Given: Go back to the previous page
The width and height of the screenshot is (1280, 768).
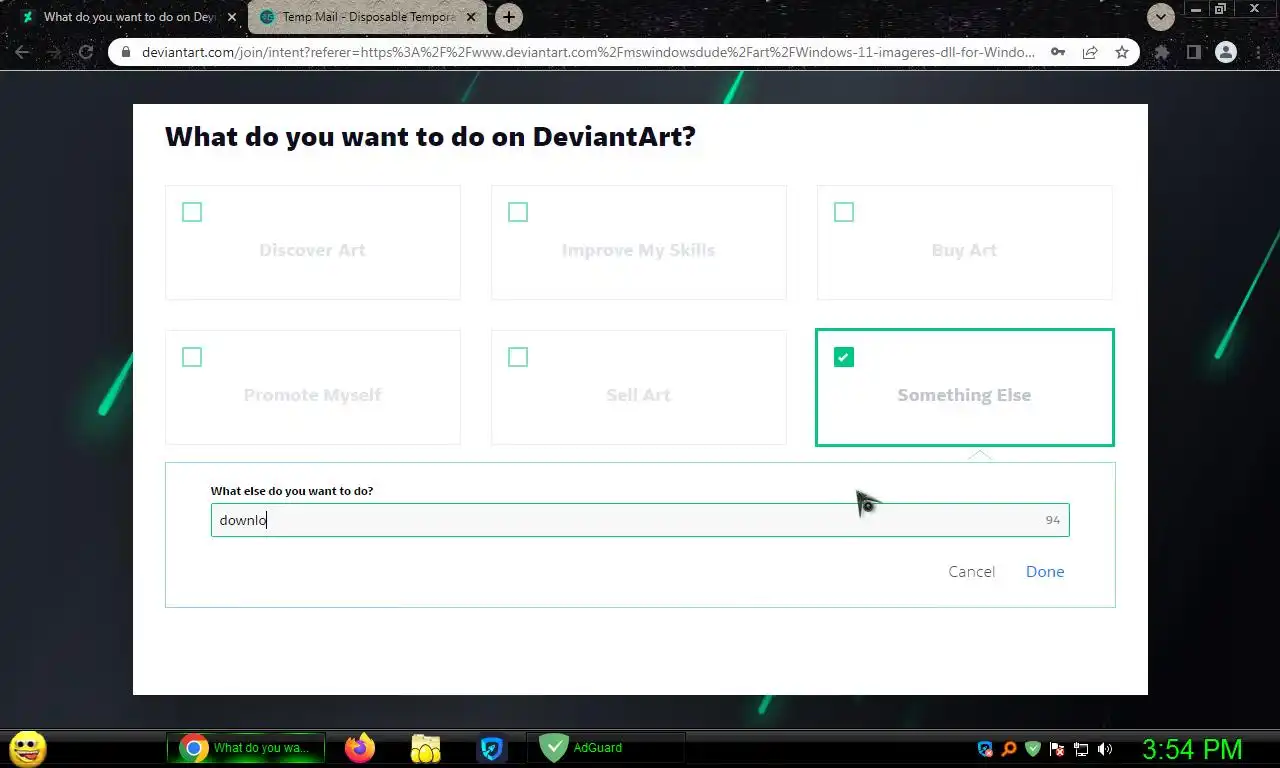Looking at the screenshot, I should click(22, 52).
